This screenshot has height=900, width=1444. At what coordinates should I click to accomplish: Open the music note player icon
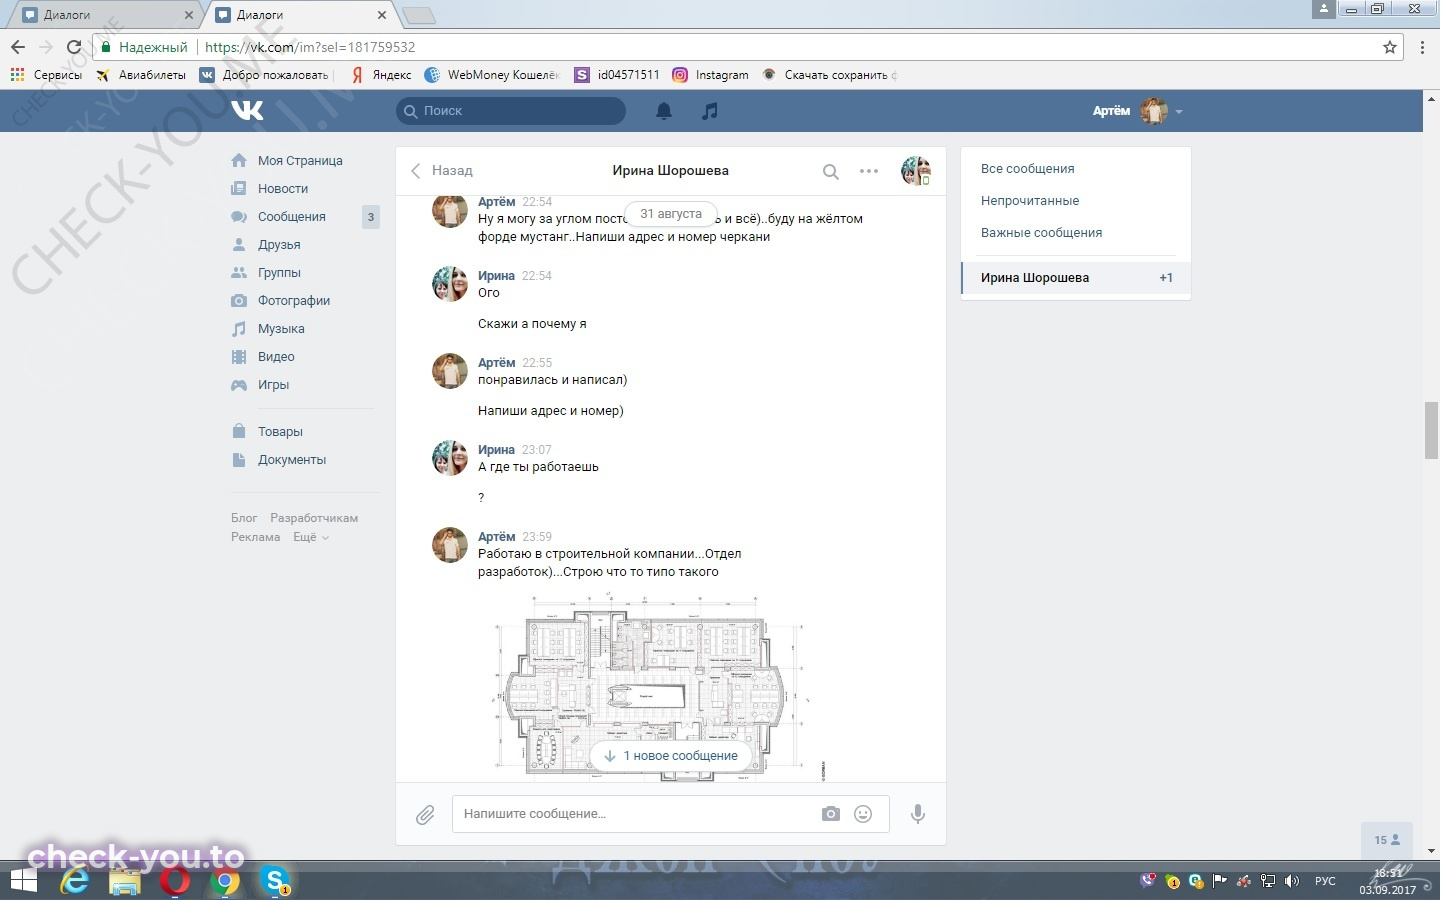coord(710,111)
